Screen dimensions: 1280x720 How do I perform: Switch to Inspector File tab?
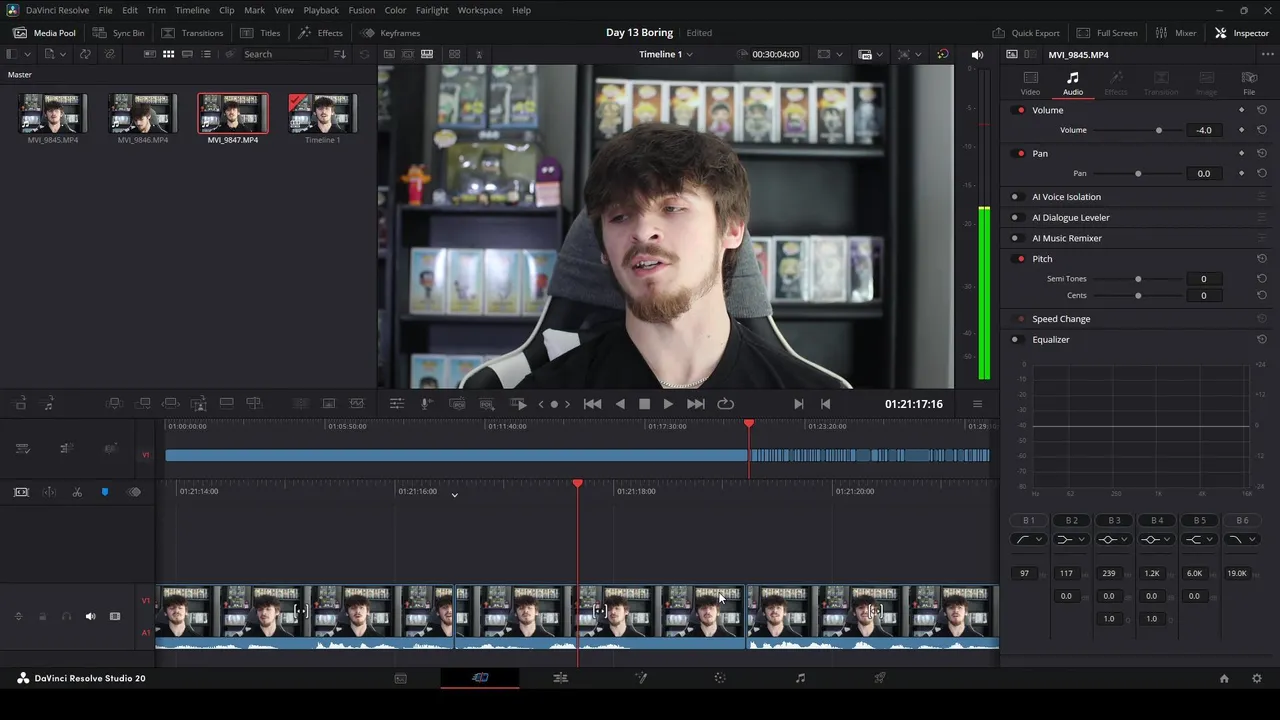tap(1249, 83)
